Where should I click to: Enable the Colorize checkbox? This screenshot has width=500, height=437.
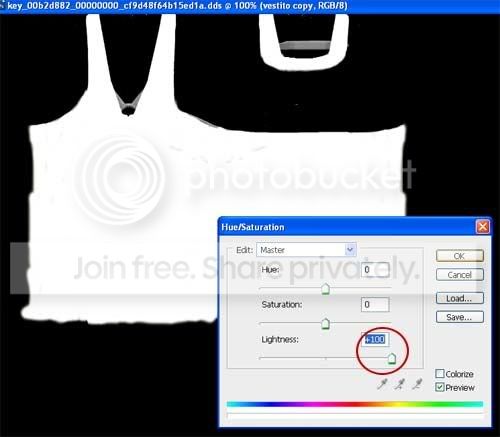coord(440,373)
